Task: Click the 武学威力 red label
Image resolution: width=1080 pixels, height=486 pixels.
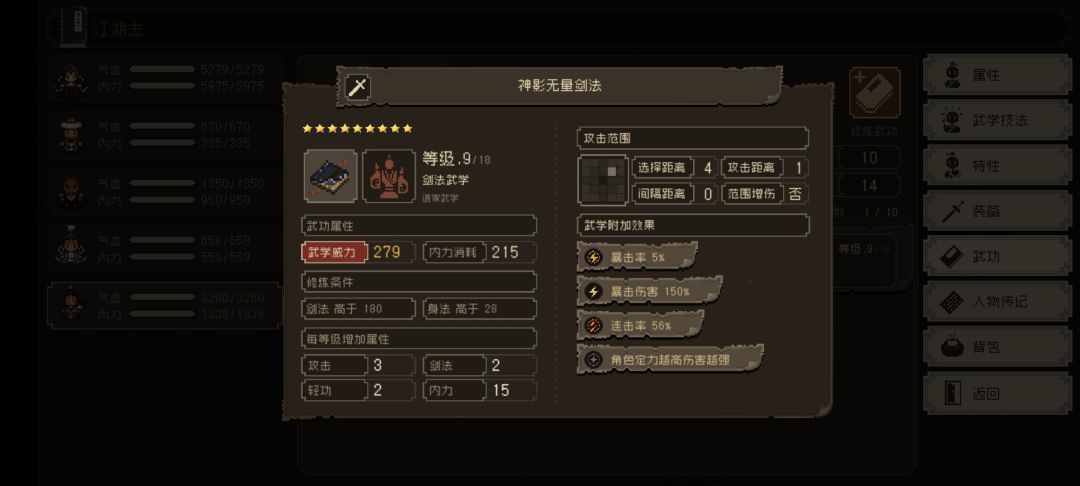Action: click(x=333, y=252)
